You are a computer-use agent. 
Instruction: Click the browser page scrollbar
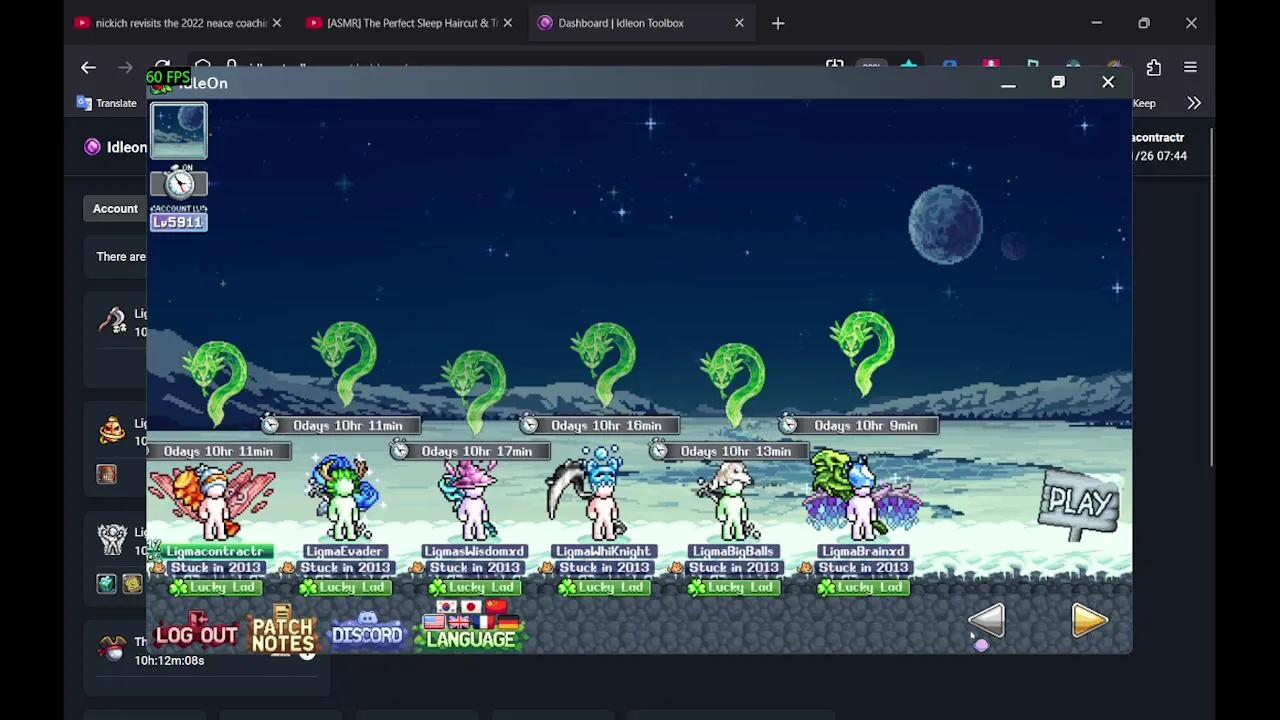coord(1211,296)
